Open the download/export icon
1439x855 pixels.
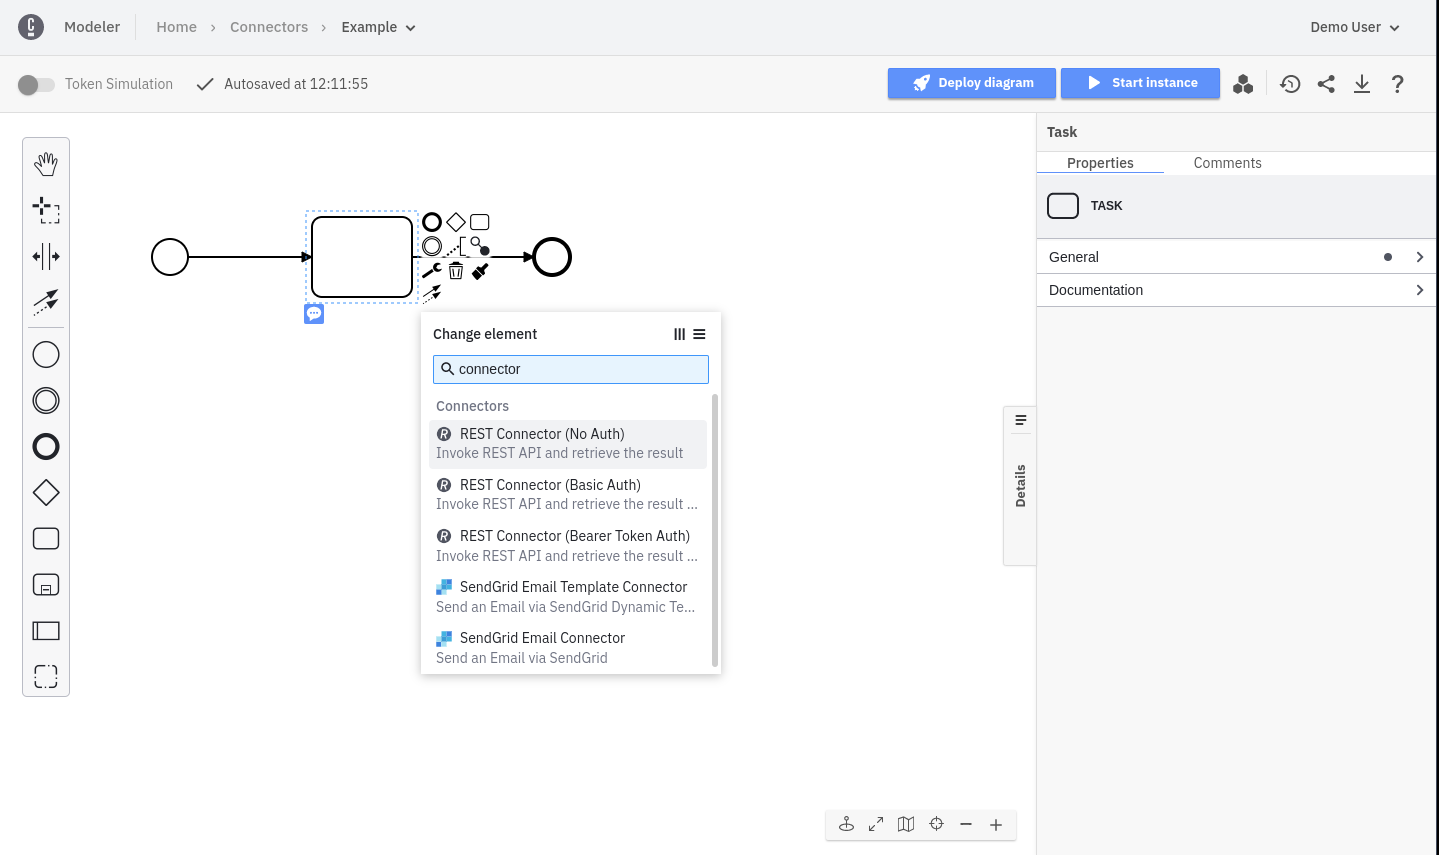(1362, 84)
